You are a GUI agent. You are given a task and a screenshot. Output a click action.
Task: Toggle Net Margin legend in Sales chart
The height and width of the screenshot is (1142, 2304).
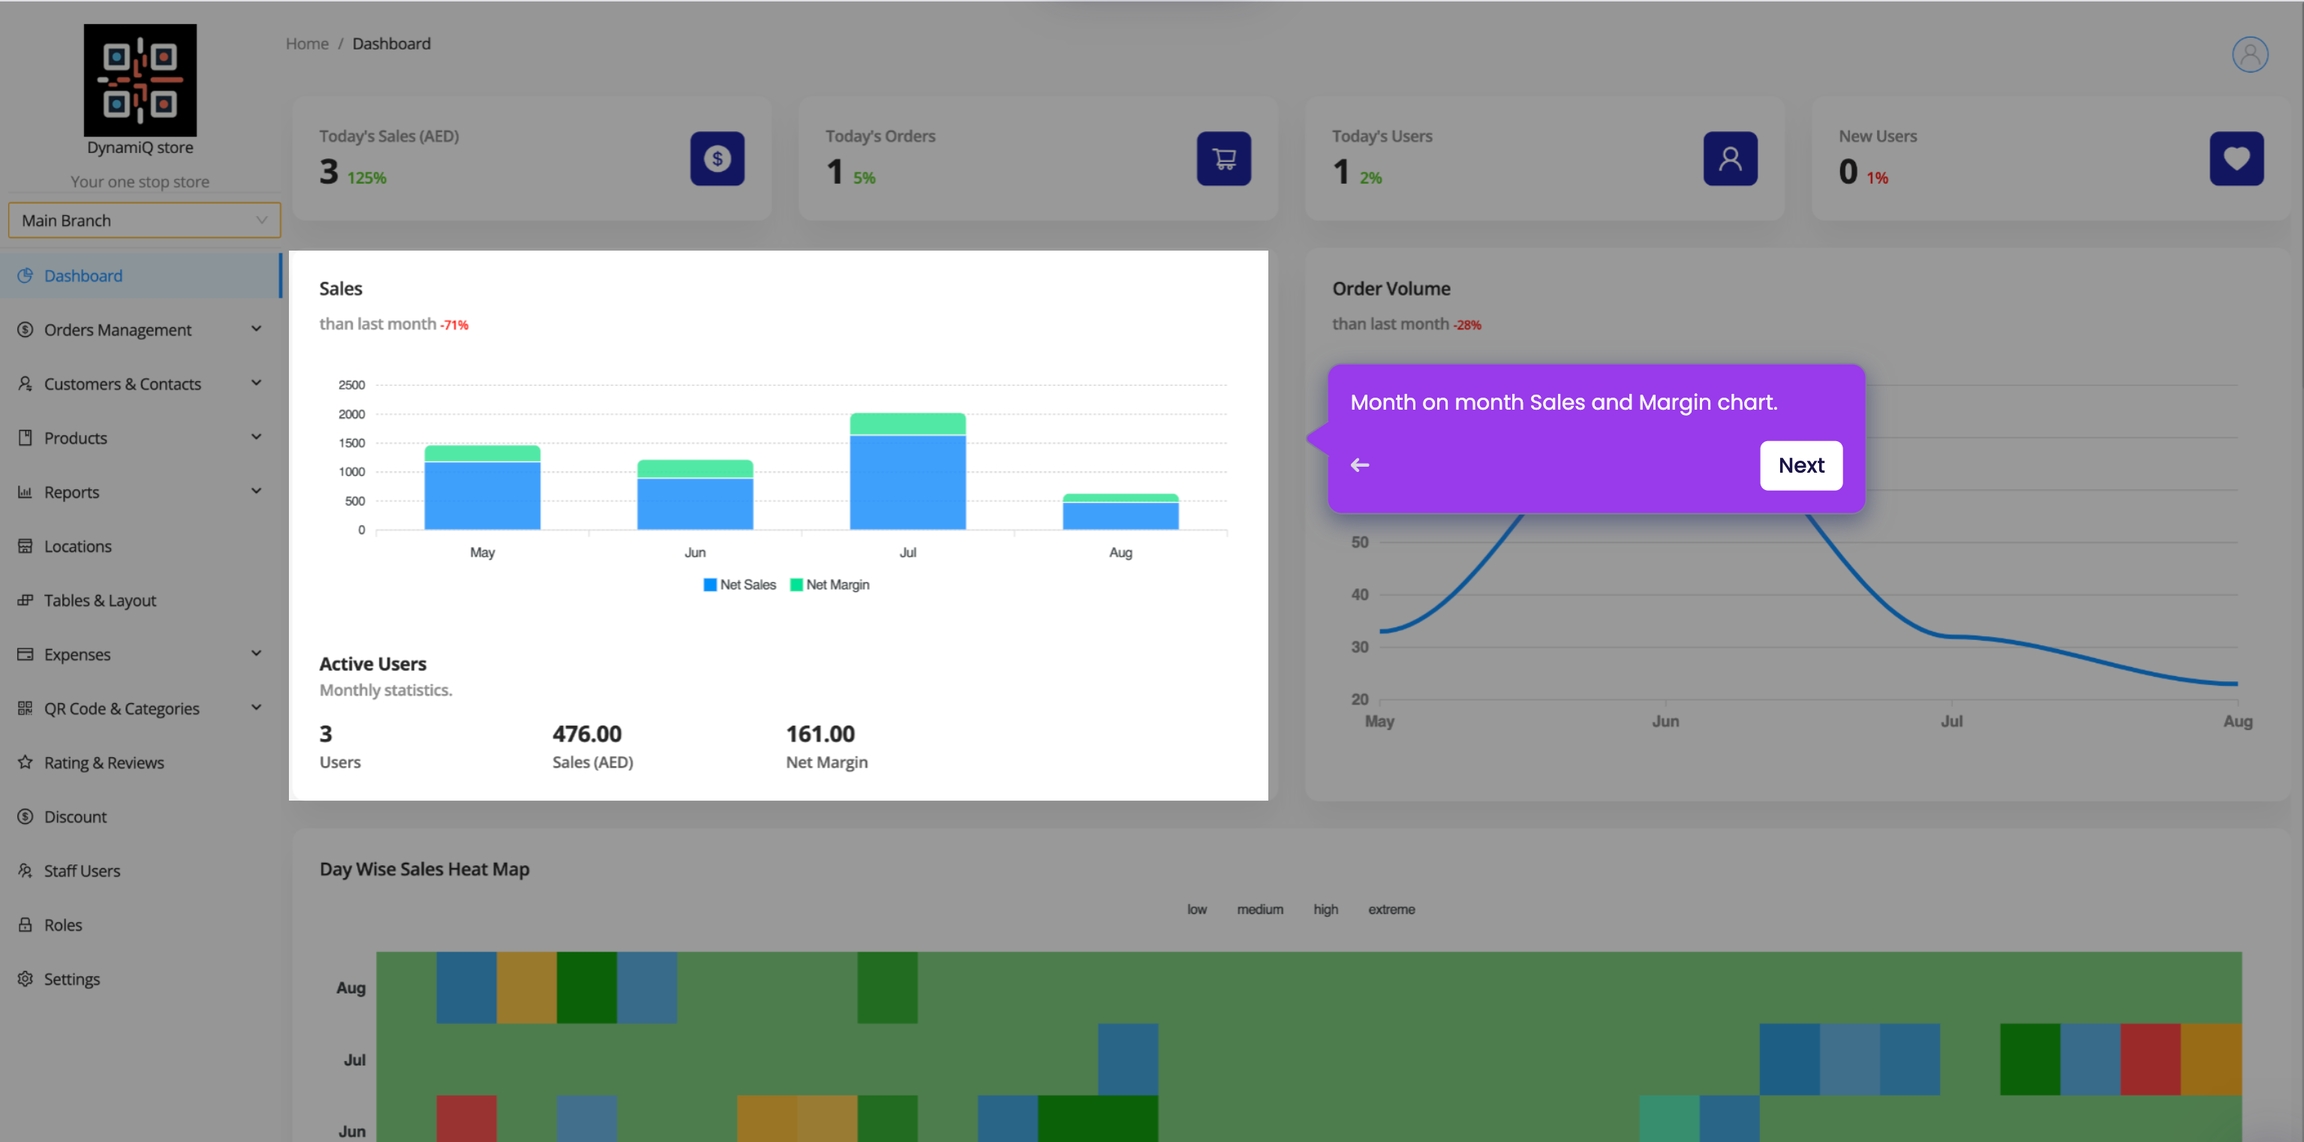coord(829,585)
